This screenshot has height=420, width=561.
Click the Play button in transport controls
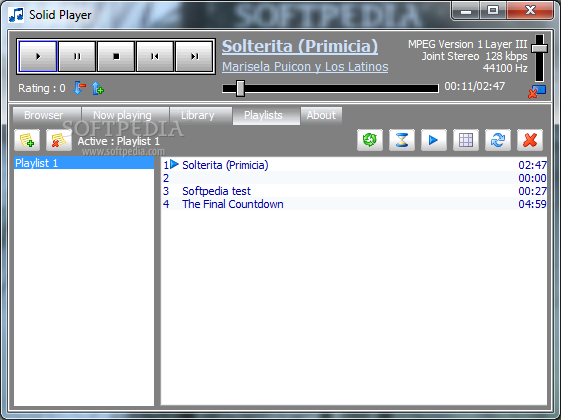coord(38,57)
